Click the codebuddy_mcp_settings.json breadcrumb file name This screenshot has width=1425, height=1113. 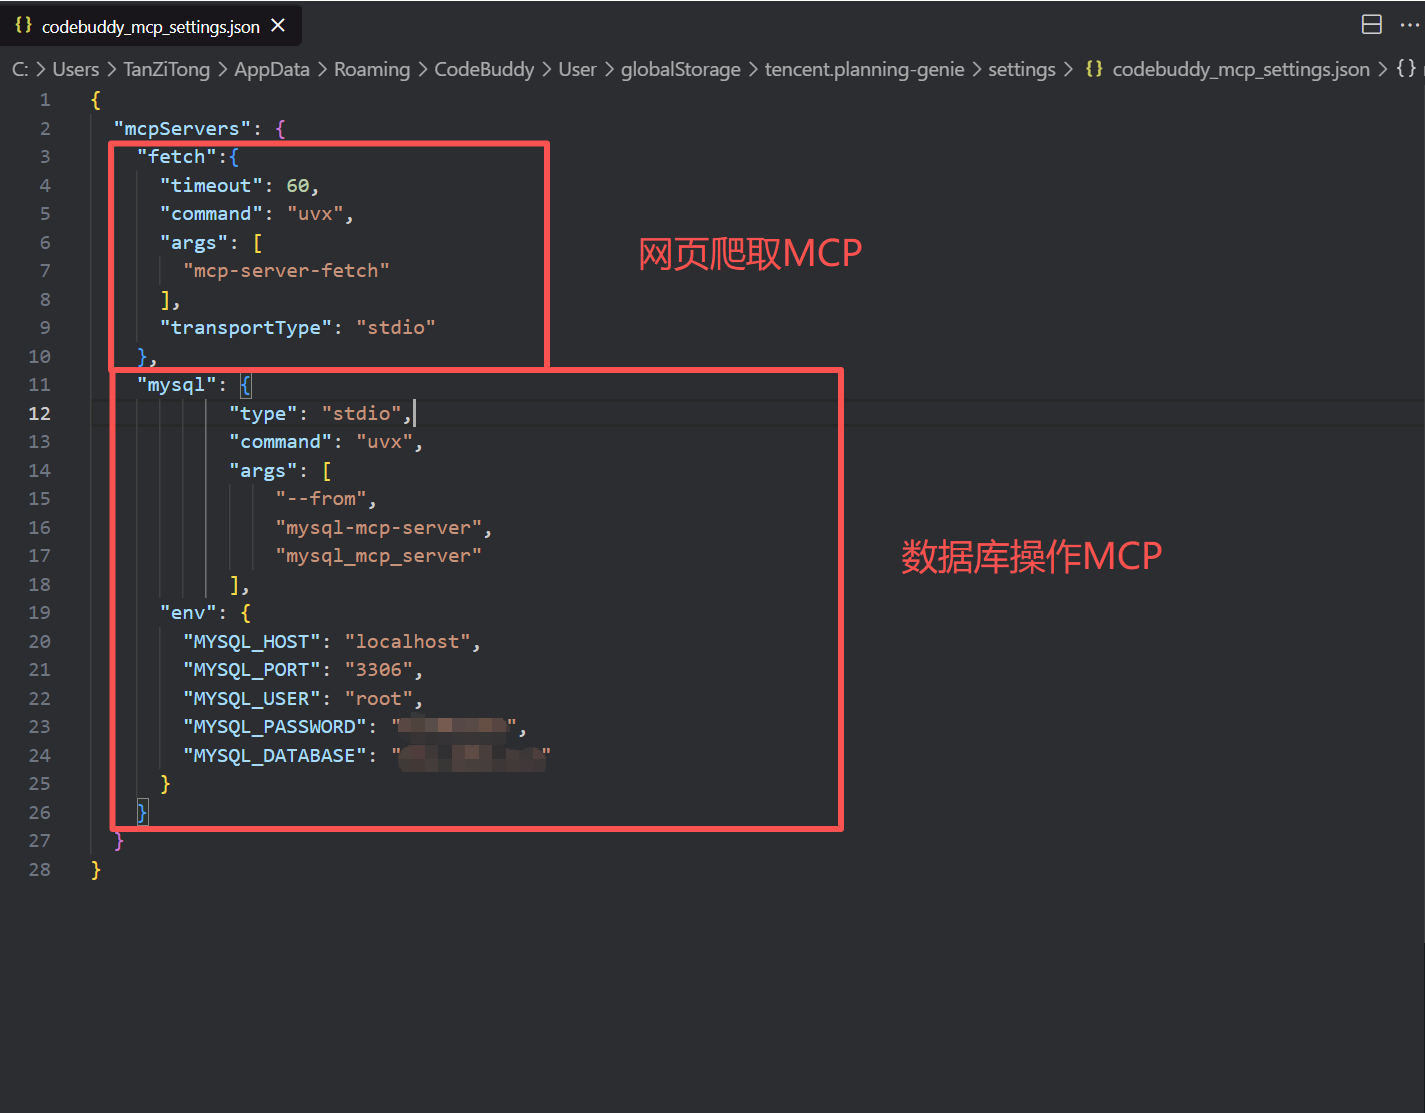point(1241,69)
